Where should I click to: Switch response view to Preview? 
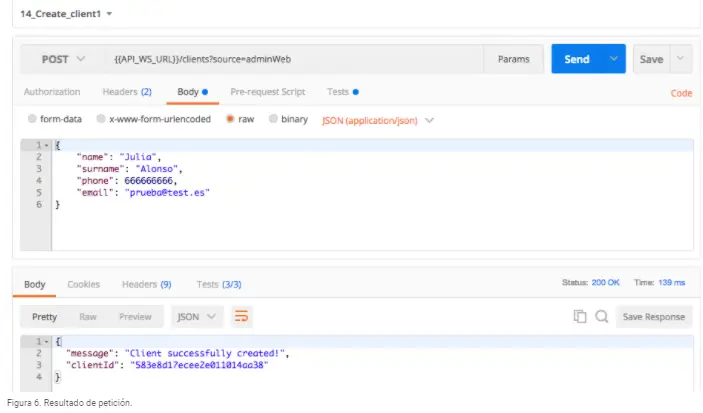pos(135,317)
